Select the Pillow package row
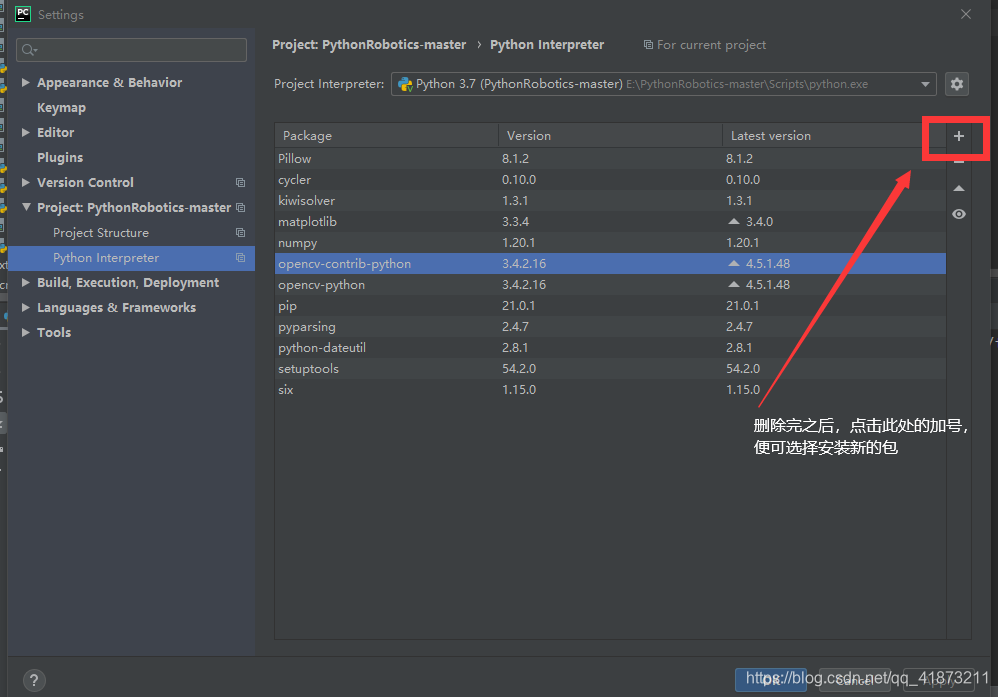This screenshot has height=697, width=998. [610, 158]
